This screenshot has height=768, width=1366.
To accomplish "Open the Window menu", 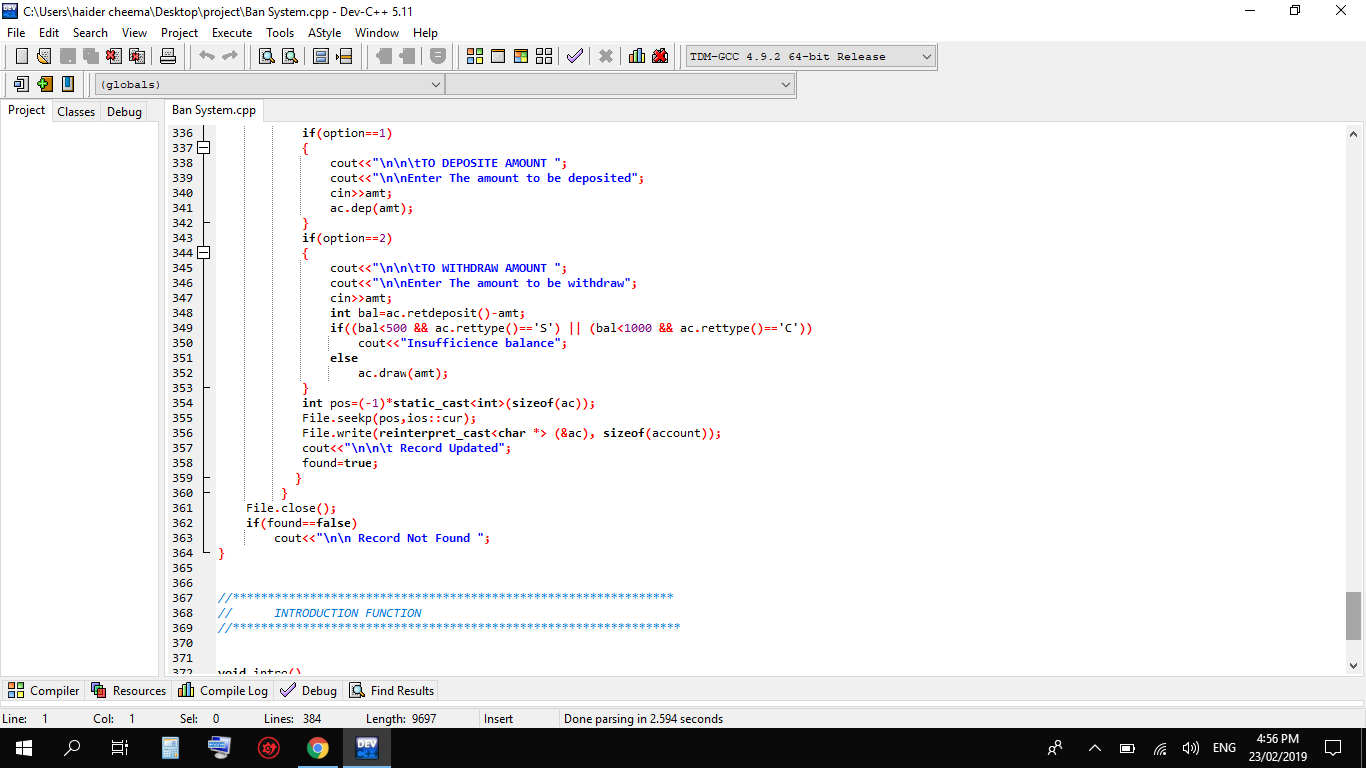I will (x=377, y=32).
